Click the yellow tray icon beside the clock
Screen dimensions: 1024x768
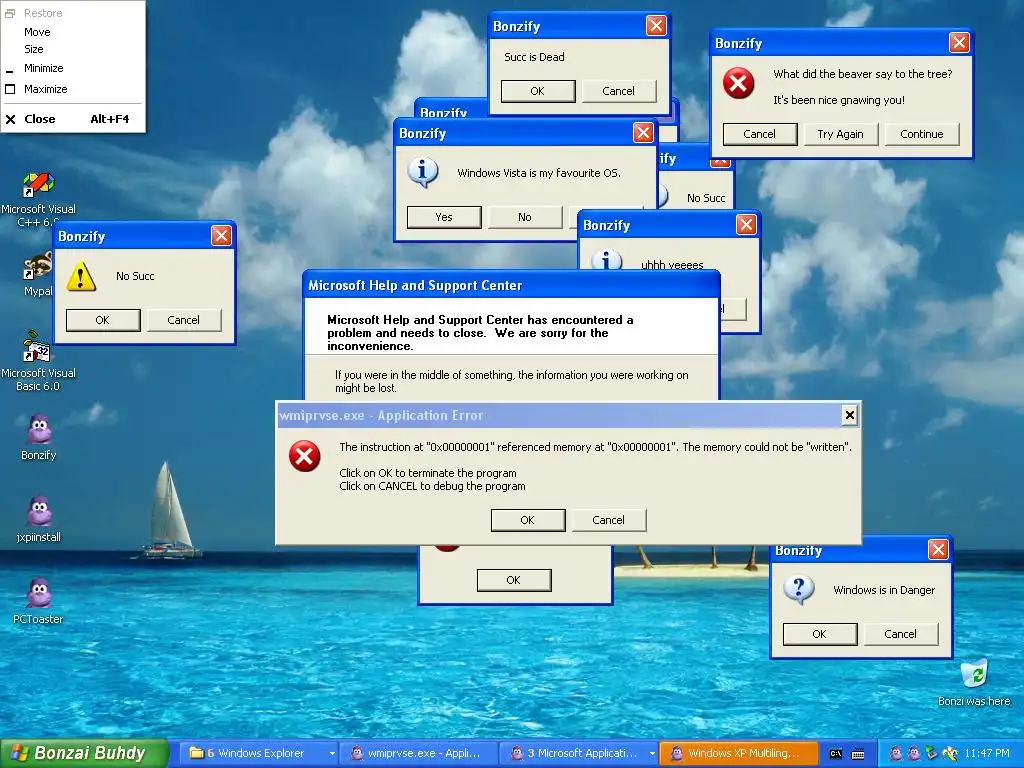coord(950,754)
